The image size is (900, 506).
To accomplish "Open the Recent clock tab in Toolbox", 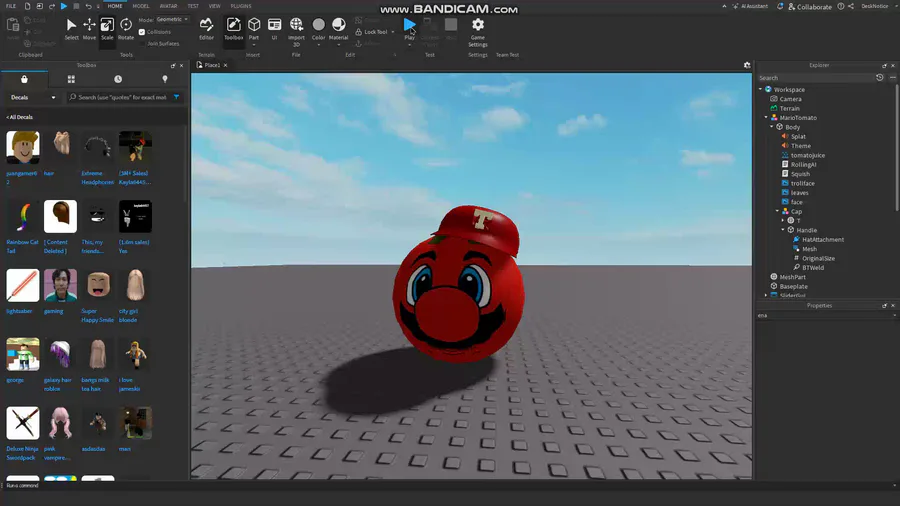I will (118, 79).
